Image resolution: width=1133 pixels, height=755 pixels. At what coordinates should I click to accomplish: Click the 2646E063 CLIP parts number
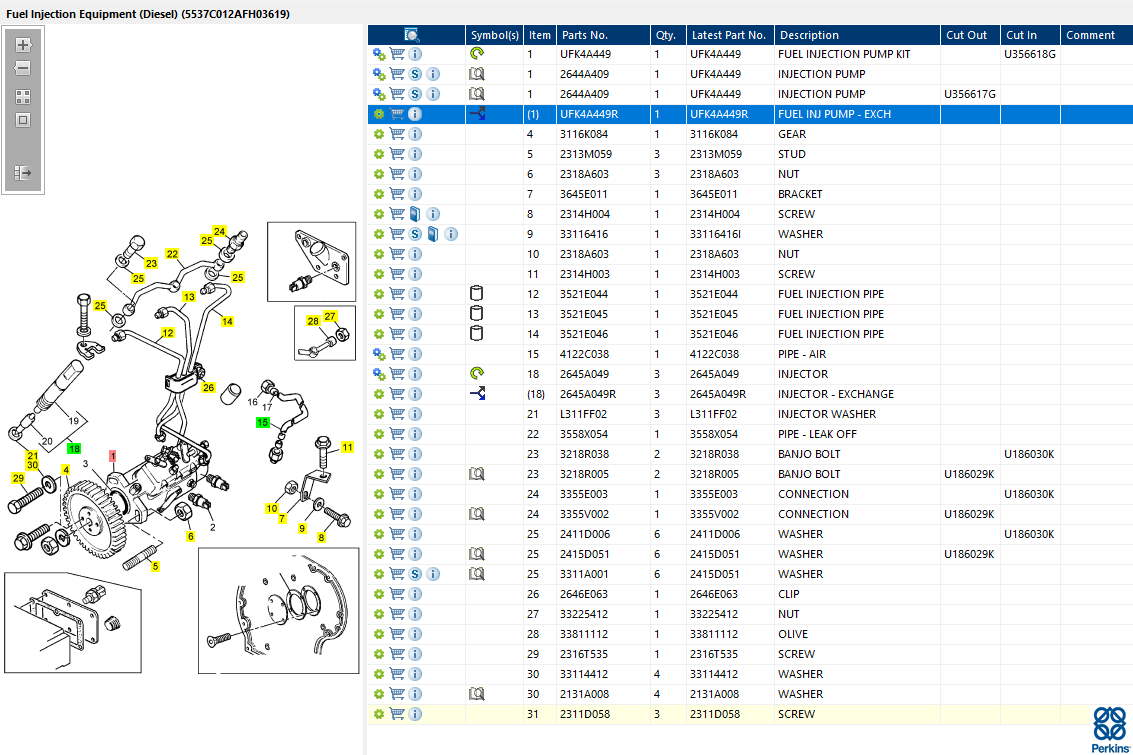(584, 594)
